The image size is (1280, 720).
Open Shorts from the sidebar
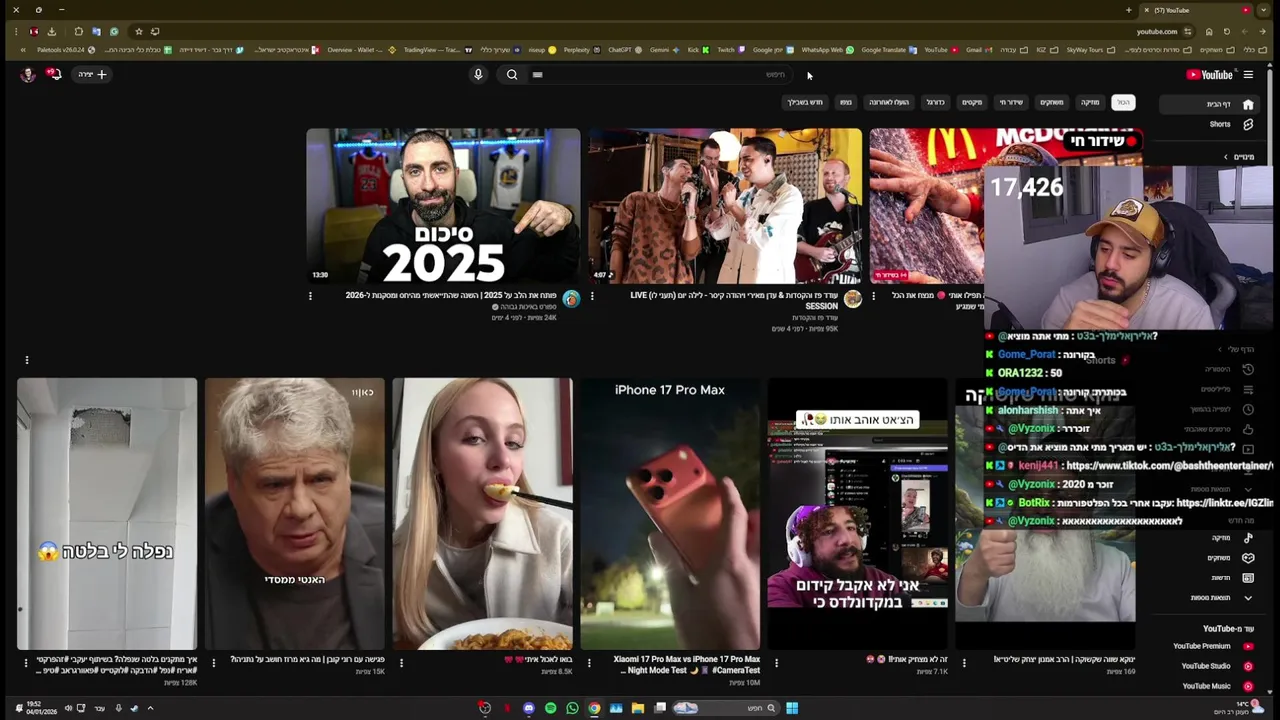pos(1230,124)
